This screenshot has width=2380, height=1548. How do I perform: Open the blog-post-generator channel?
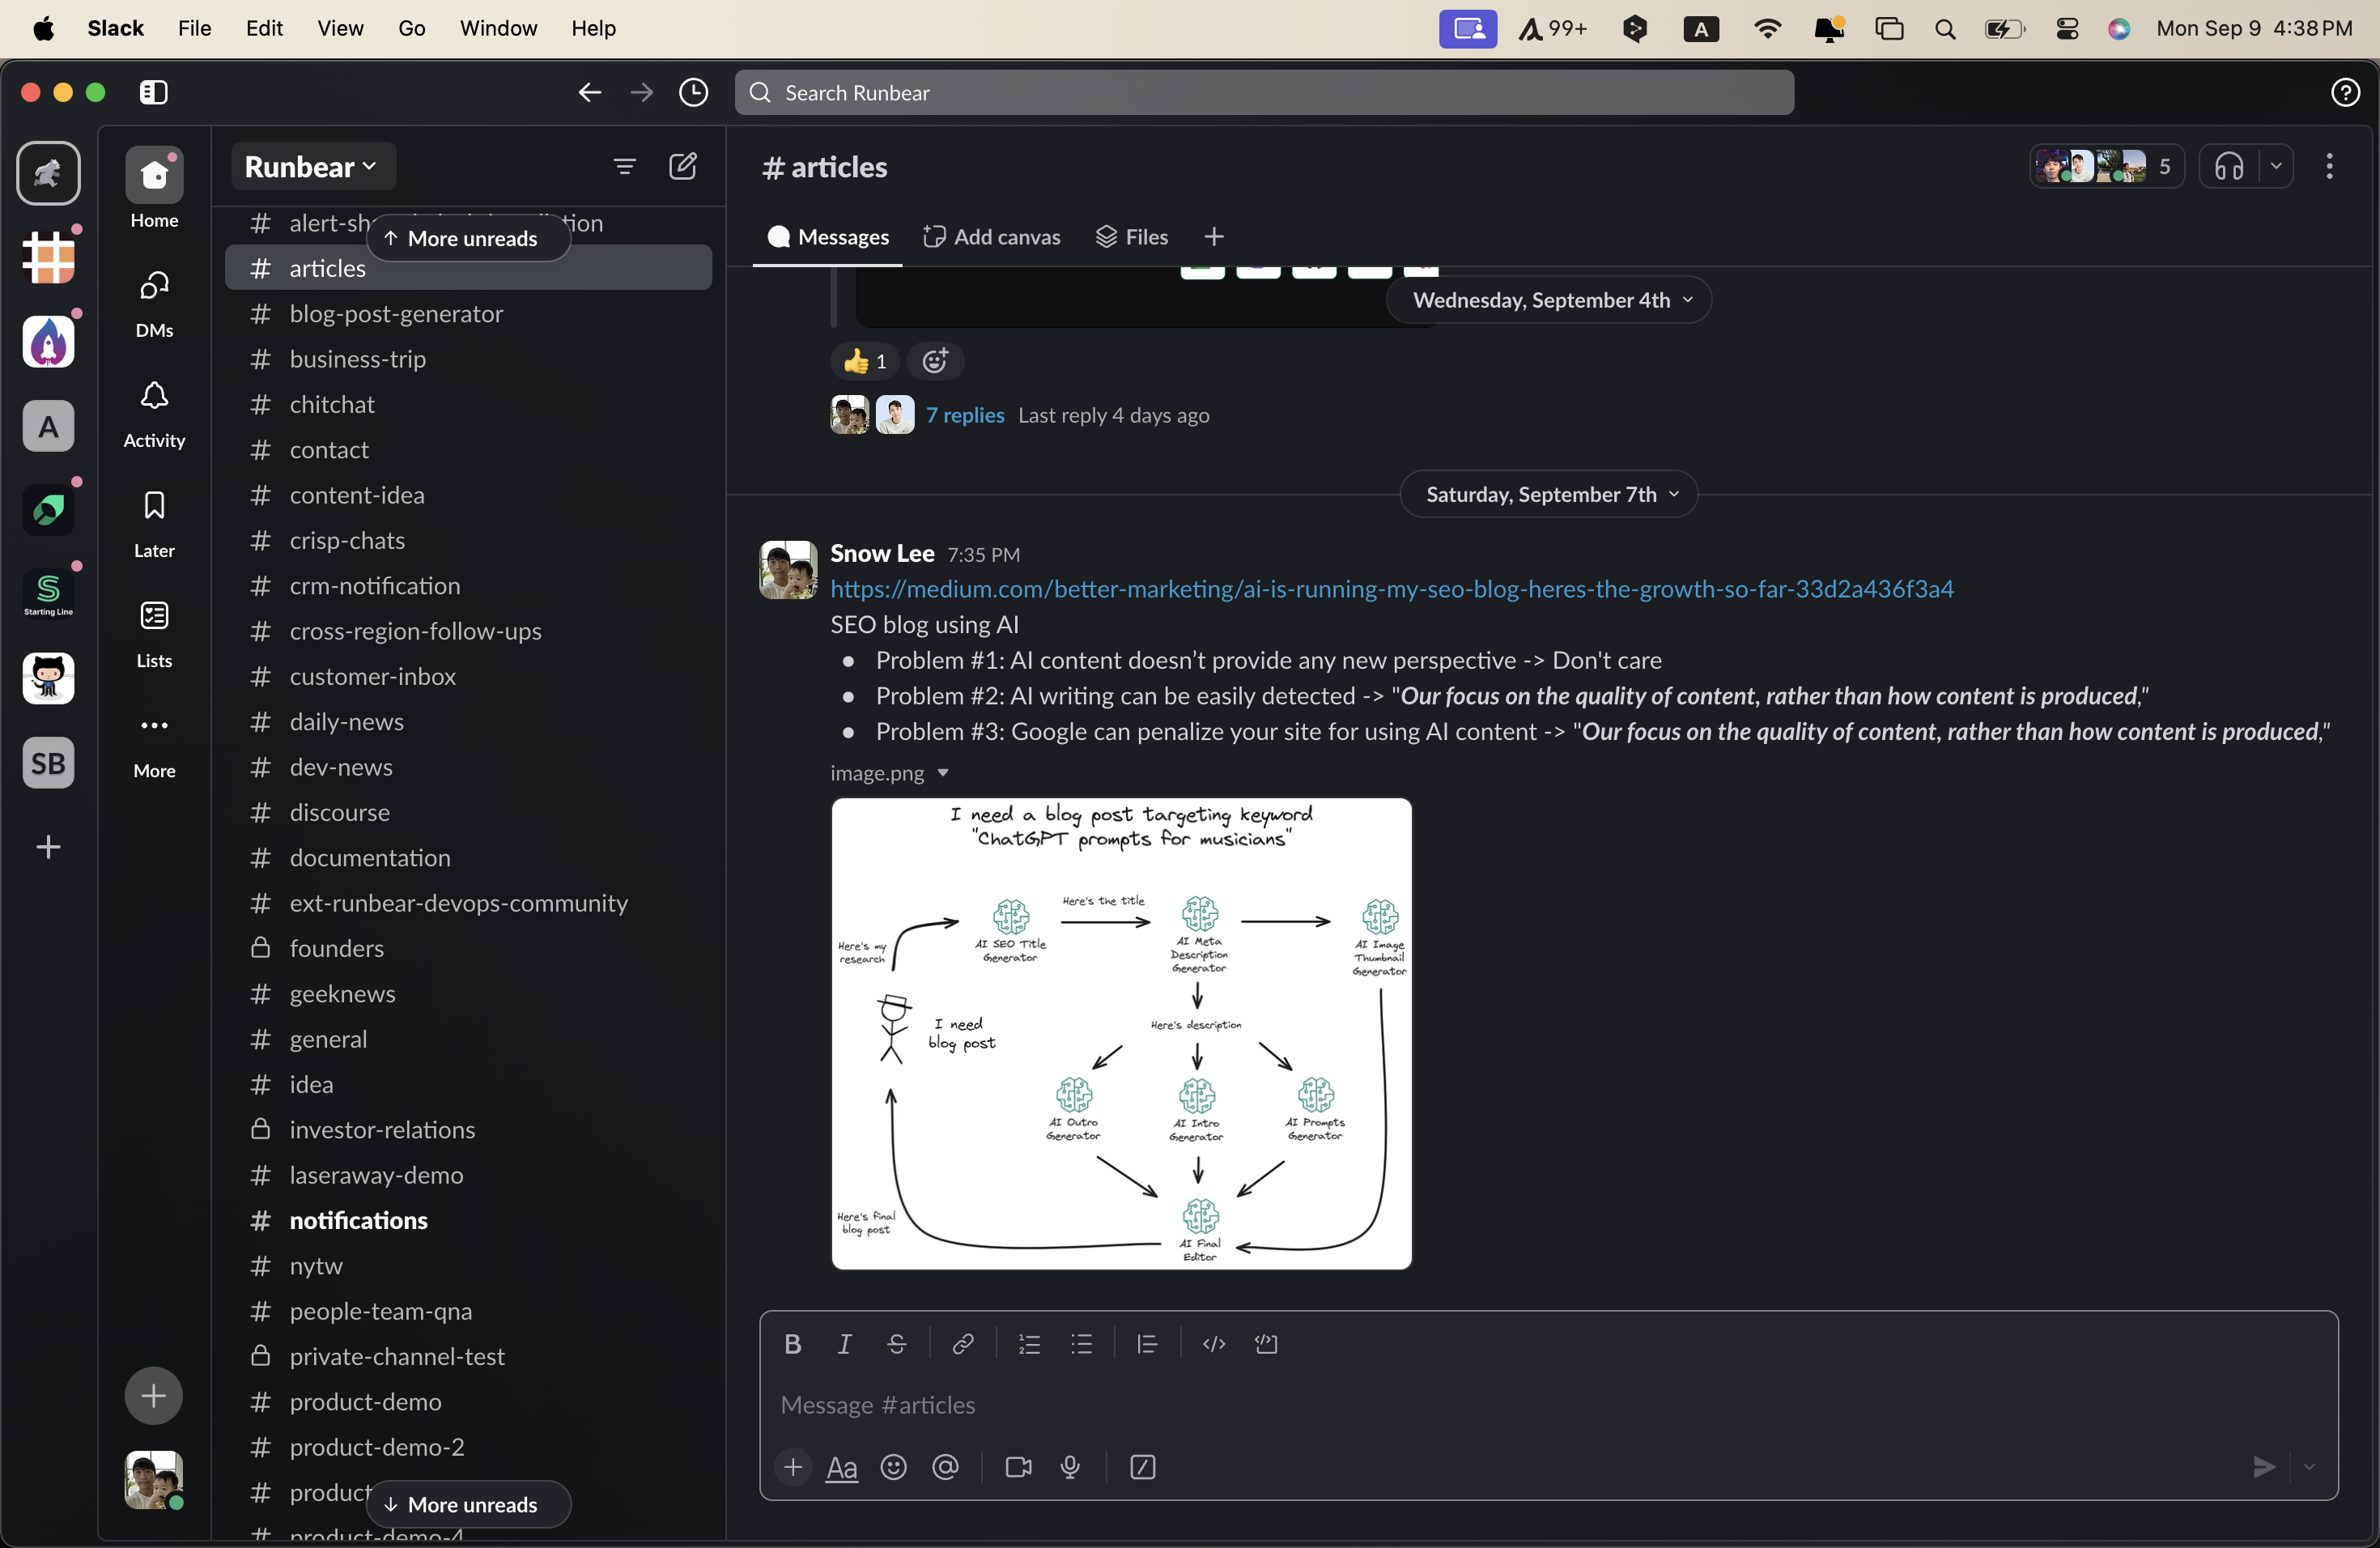[x=468, y=314]
